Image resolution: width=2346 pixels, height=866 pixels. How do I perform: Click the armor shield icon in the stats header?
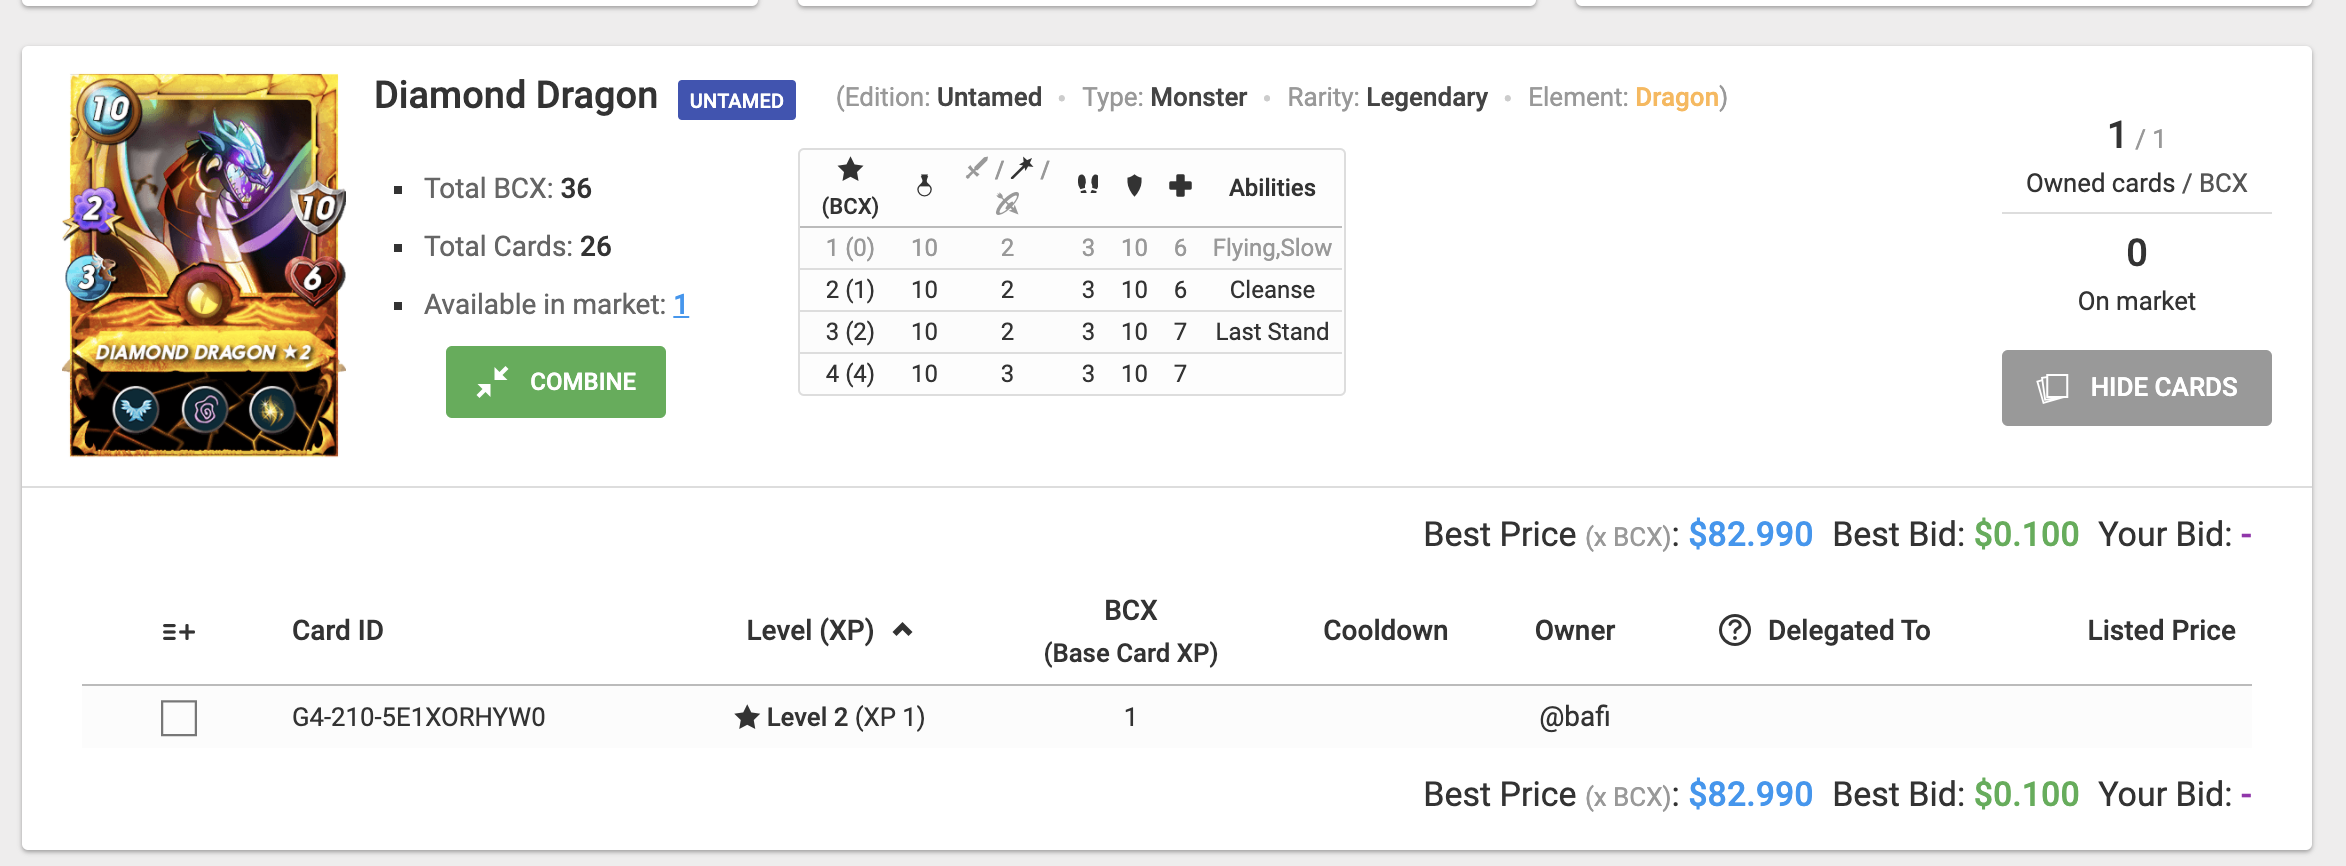point(1134,185)
